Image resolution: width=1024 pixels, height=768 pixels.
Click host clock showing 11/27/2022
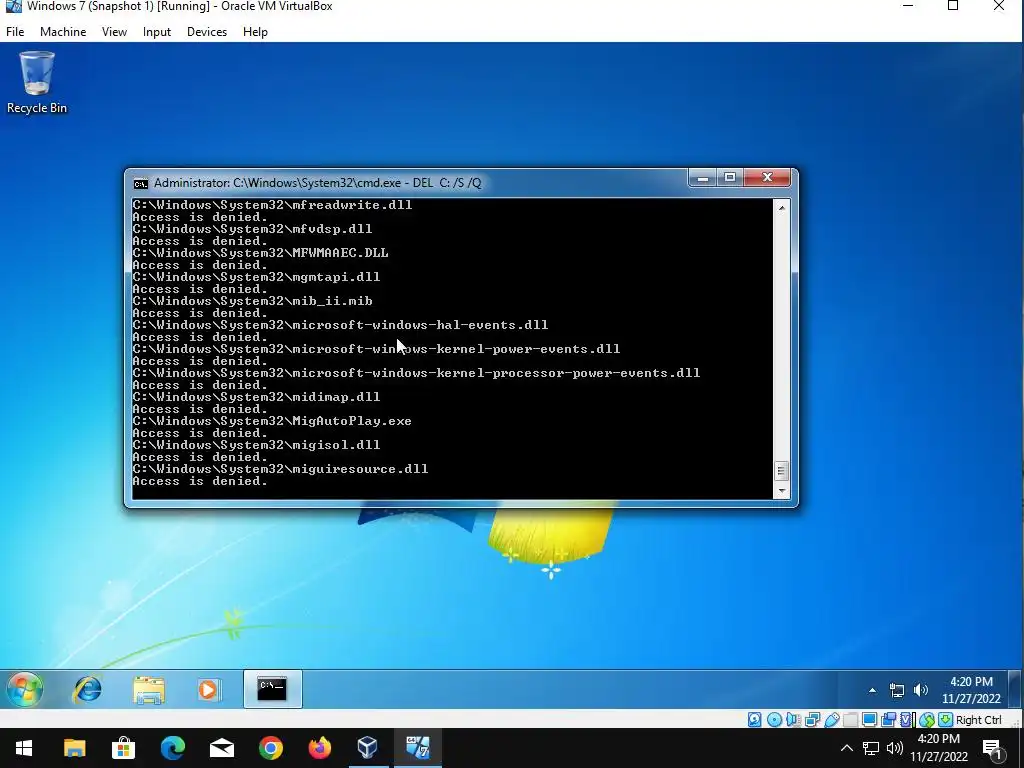[938, 748]
